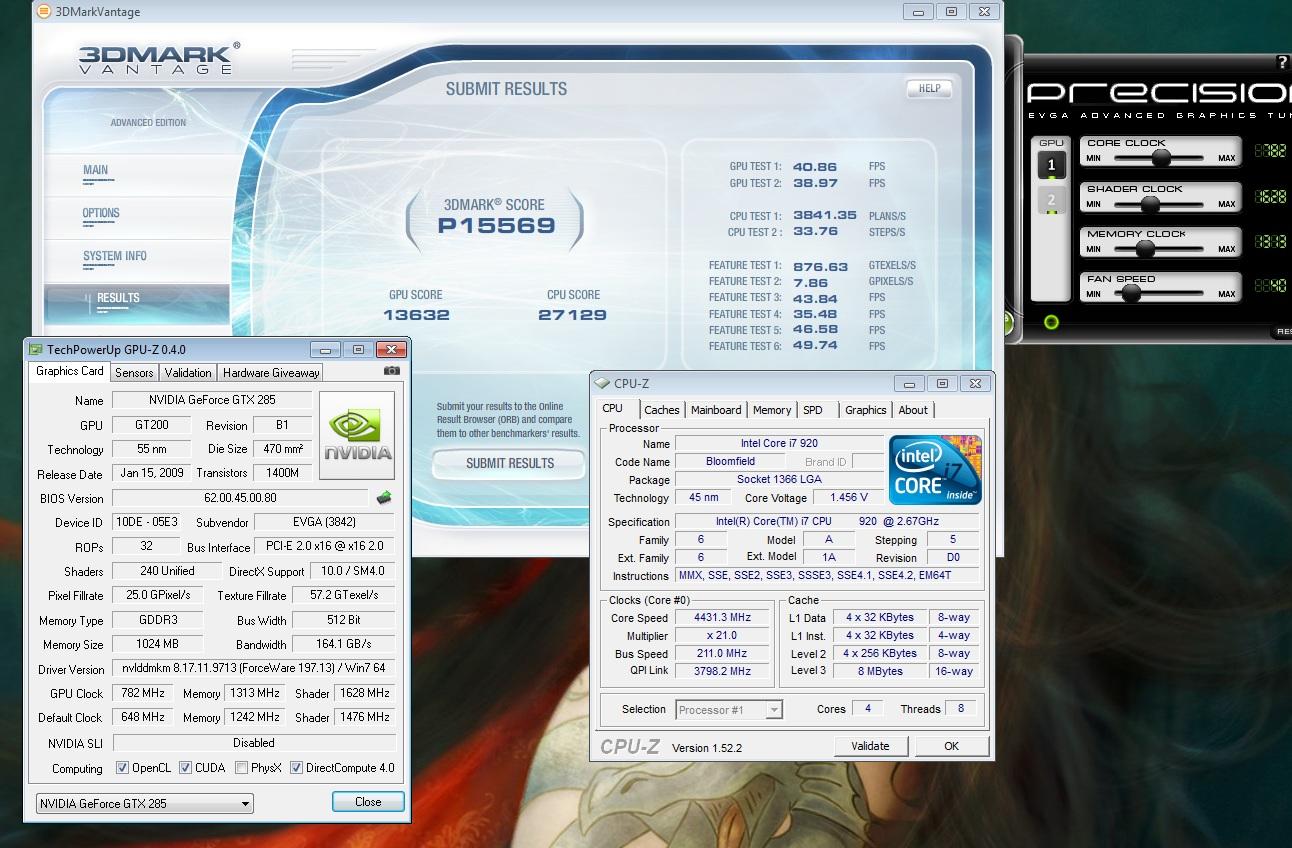
Task: Go to MAIN in 3DMark Vantage
Action: click(95, 170)
